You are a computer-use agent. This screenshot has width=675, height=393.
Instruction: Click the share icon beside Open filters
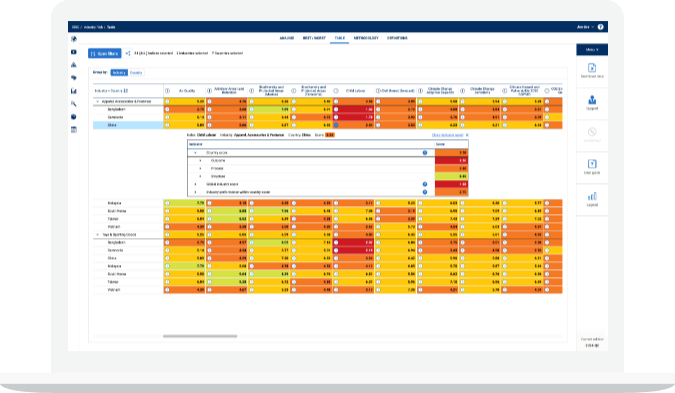pyautogui.click(x=128, y=53)
